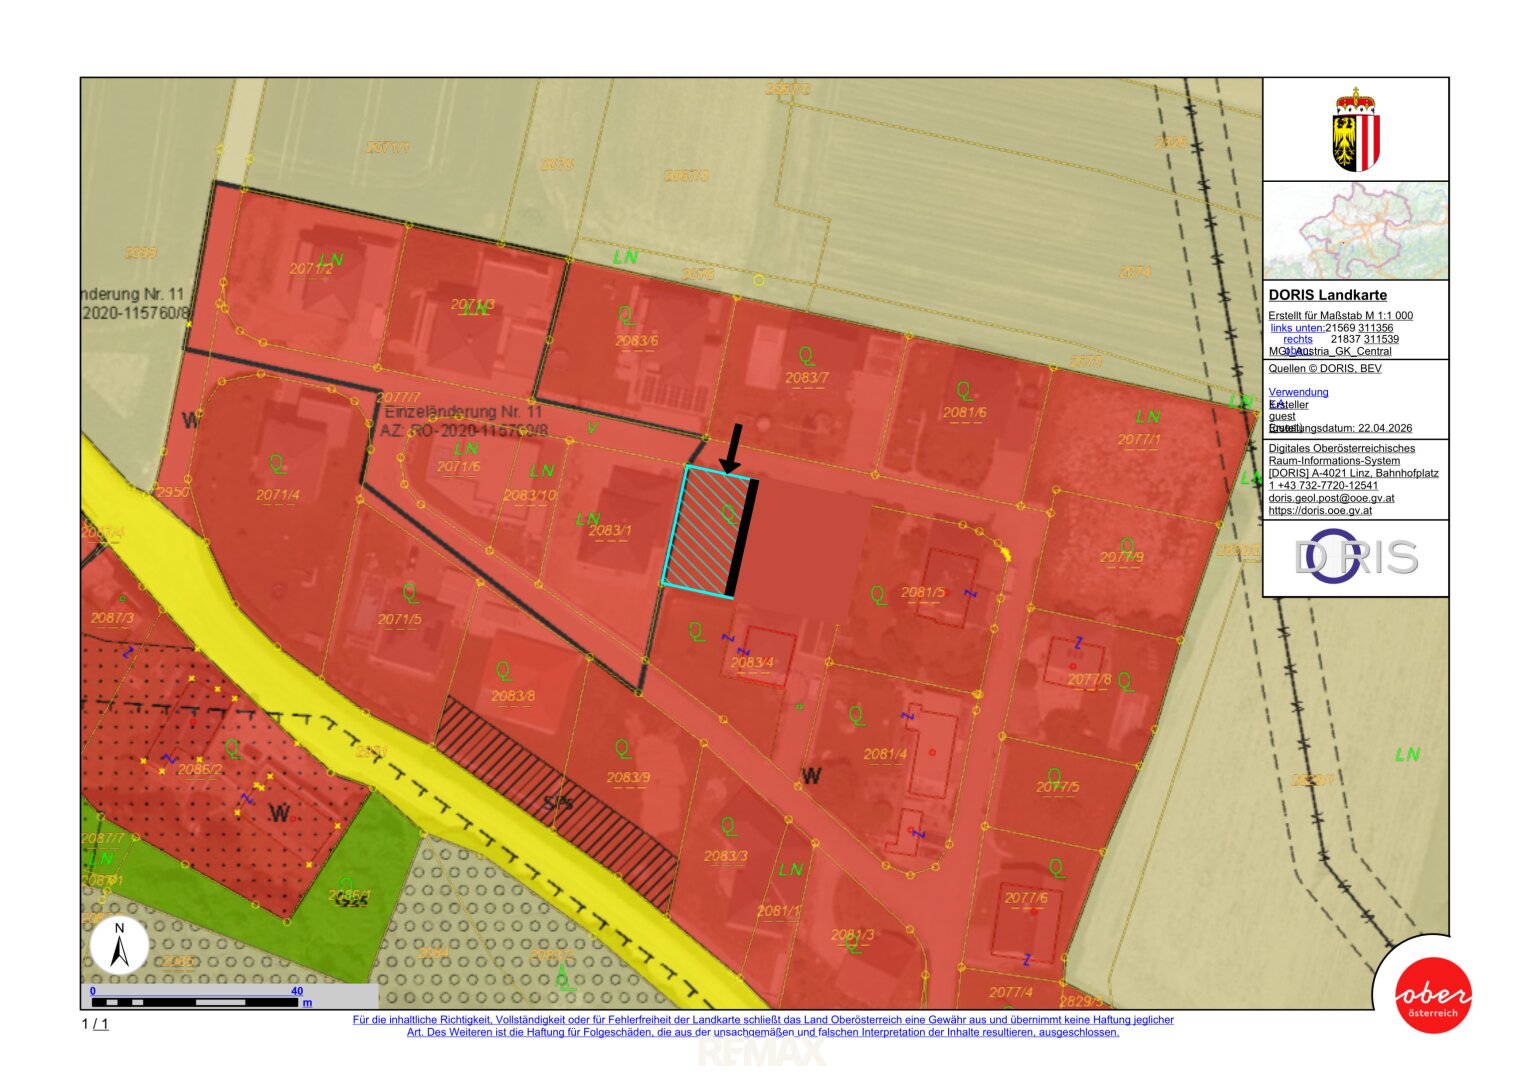The width and height of the screenshot is (1527, 1080).
Task: Click the map scale bar labeled 40 m
Action: pos(195,1001)
